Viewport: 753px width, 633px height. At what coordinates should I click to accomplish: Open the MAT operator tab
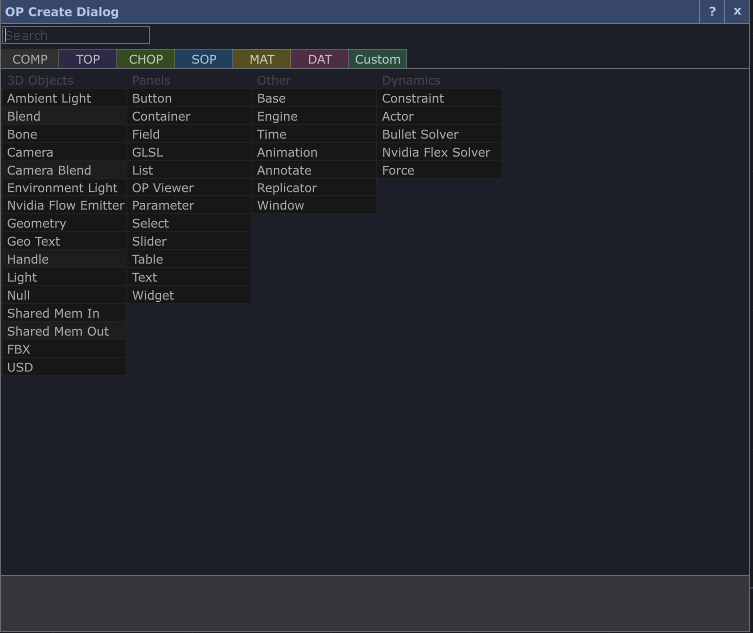tap(262, 59)
